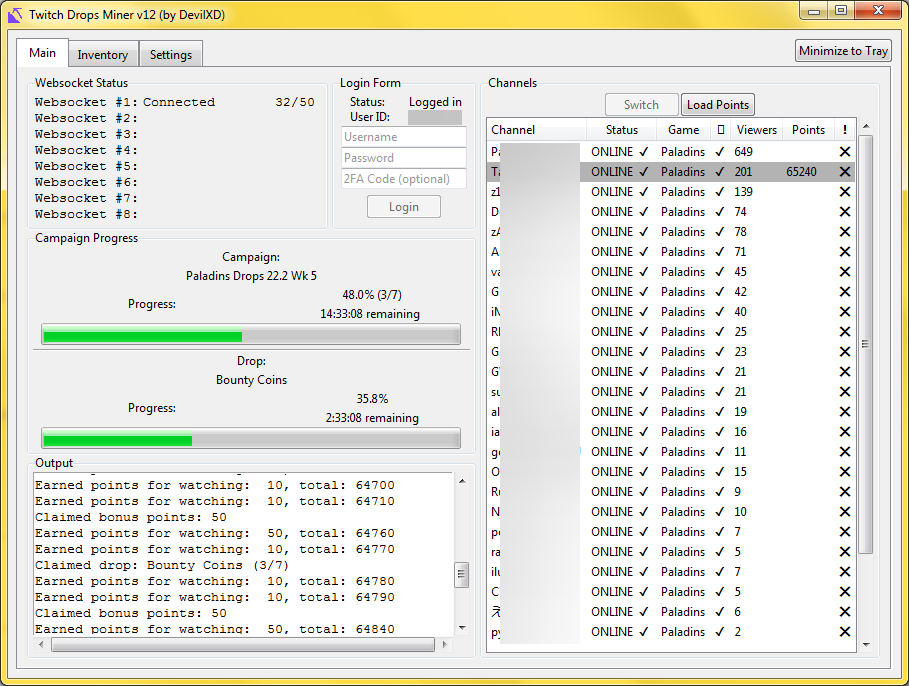Remove the 139-viewer channel via its X icon
Image resolution: width=909 pixels, height=686 pixels.
point(845,191)
